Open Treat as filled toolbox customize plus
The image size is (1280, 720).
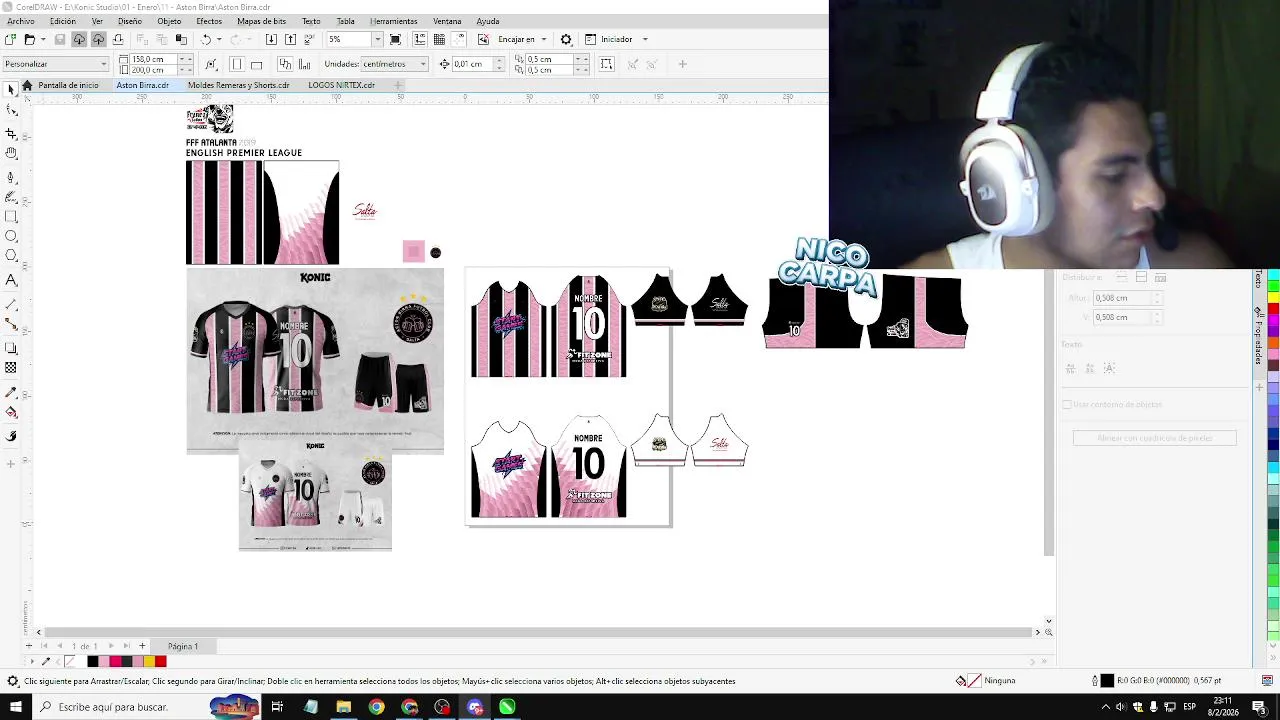click(11, 464)
